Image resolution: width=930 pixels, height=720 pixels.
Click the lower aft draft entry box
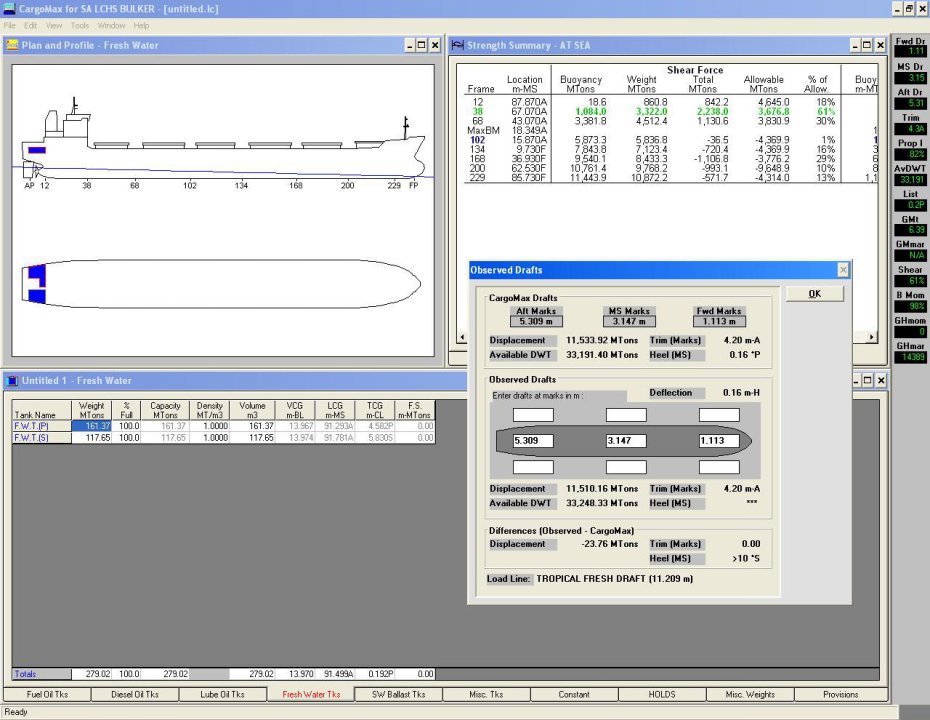click(533, 467)
